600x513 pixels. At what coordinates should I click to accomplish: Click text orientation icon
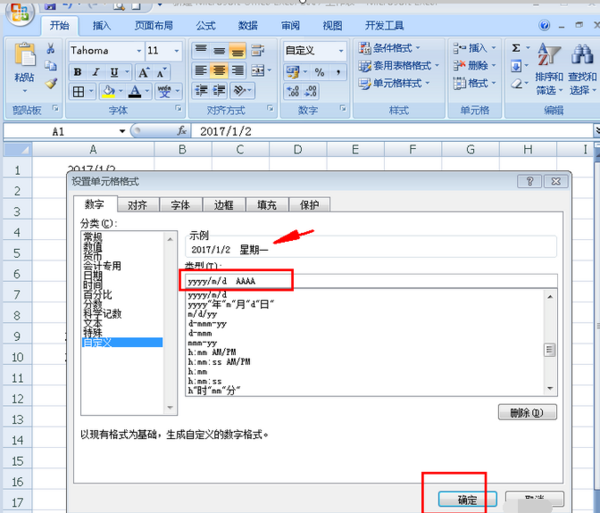(x=240, y=91)
